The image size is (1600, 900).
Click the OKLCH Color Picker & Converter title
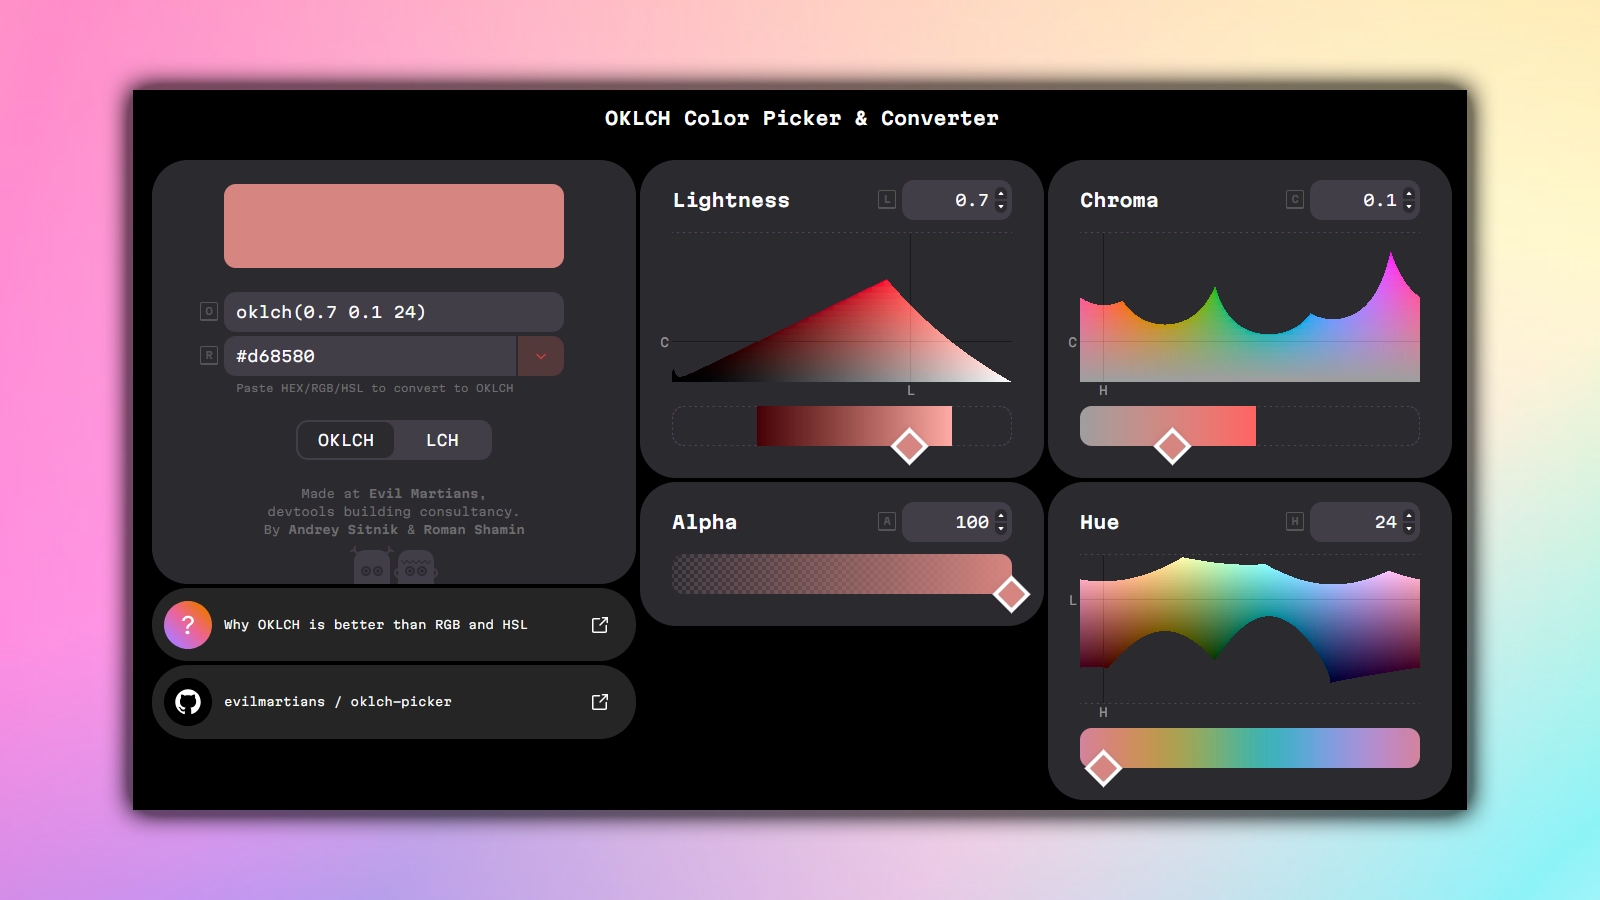coord(801,118)
